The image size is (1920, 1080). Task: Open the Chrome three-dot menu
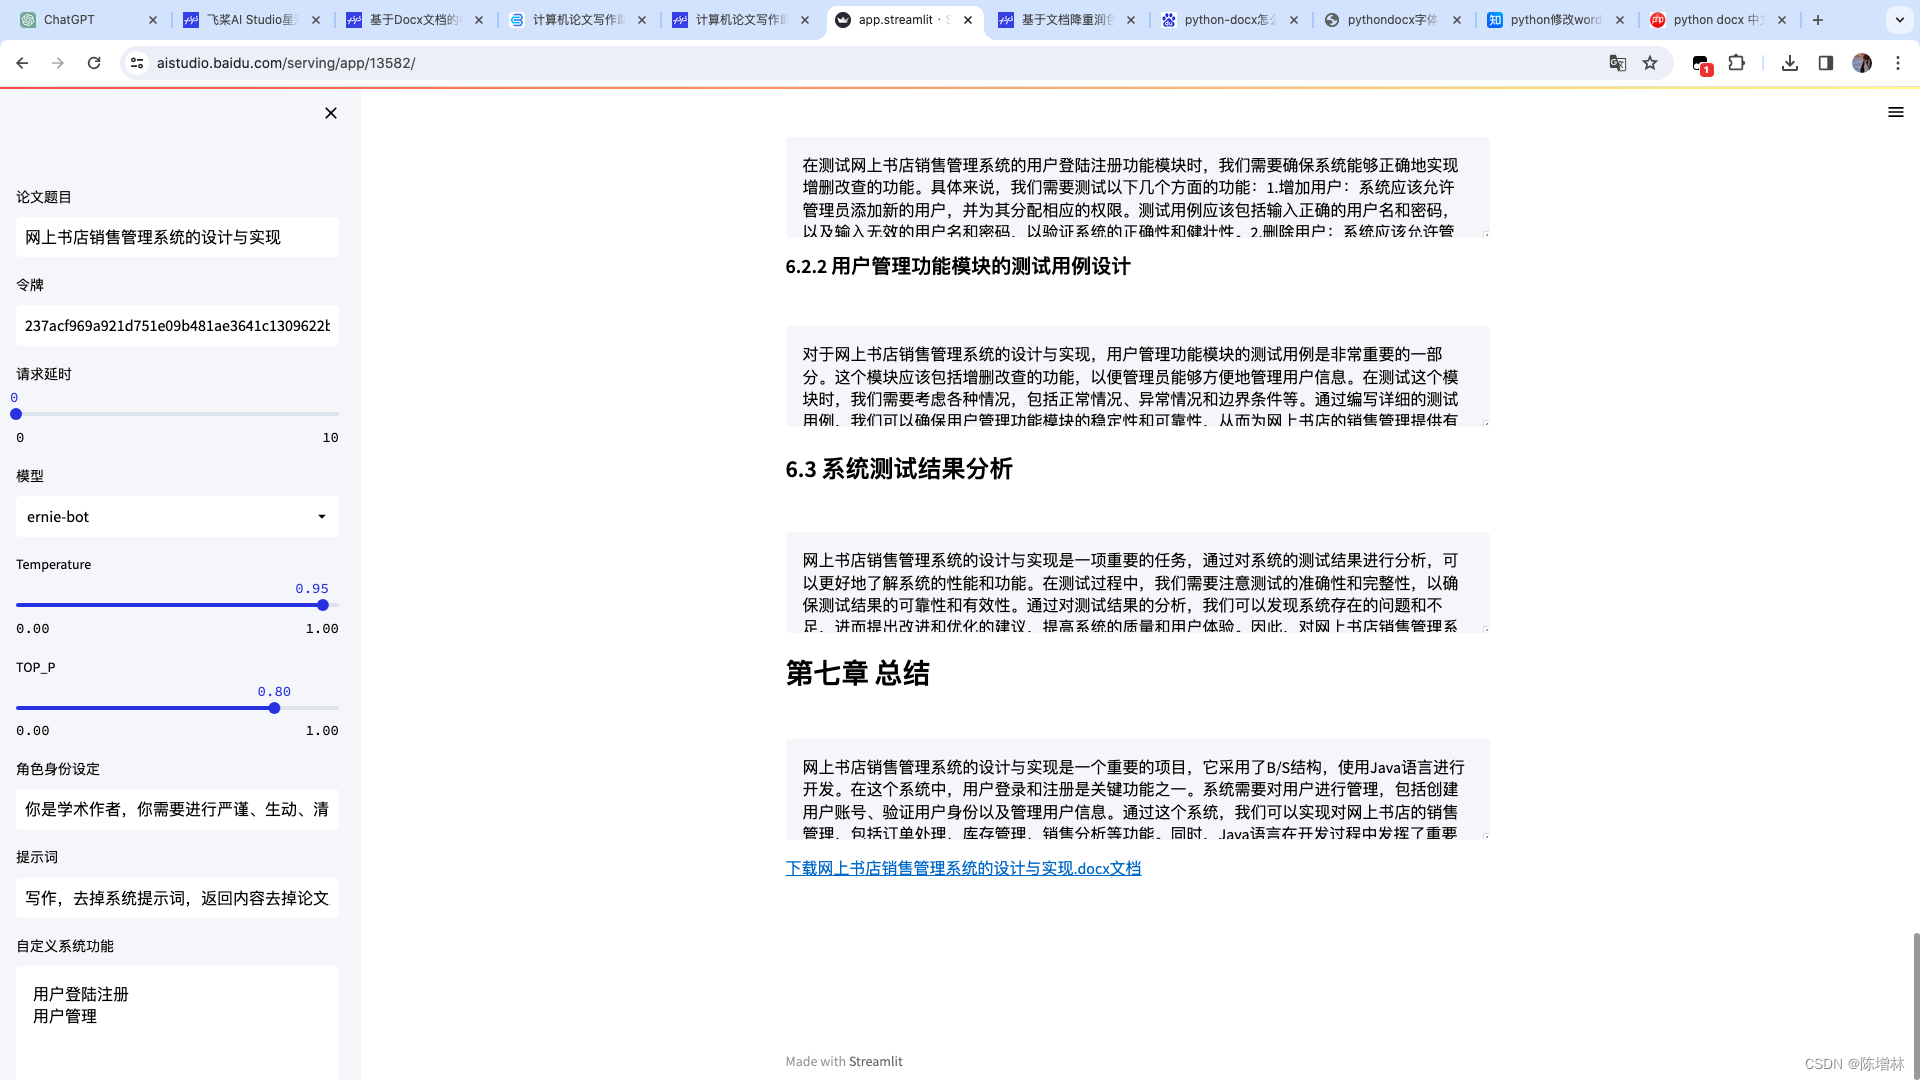point(1898,62)
